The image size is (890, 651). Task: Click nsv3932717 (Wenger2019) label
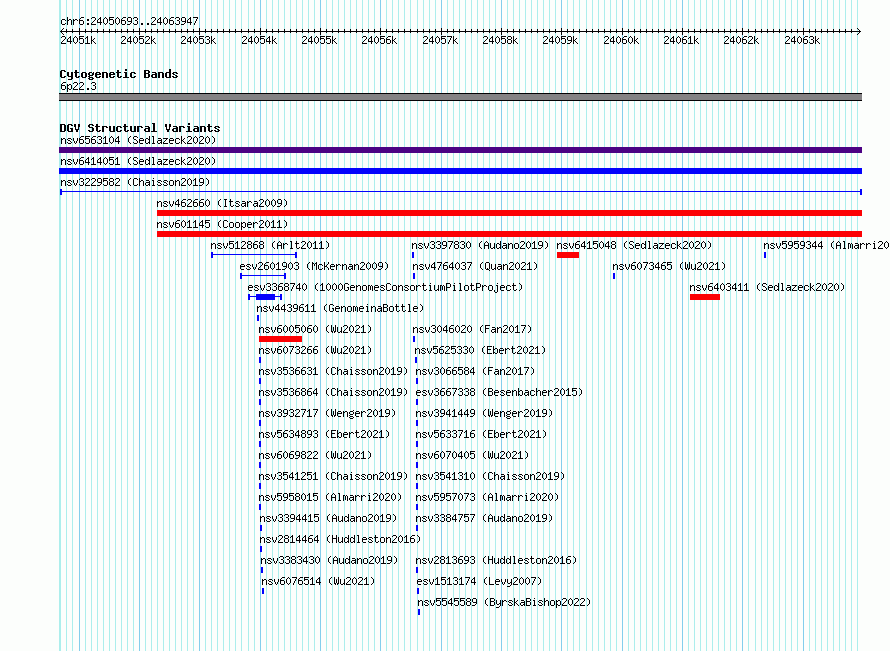click(327, 413)
